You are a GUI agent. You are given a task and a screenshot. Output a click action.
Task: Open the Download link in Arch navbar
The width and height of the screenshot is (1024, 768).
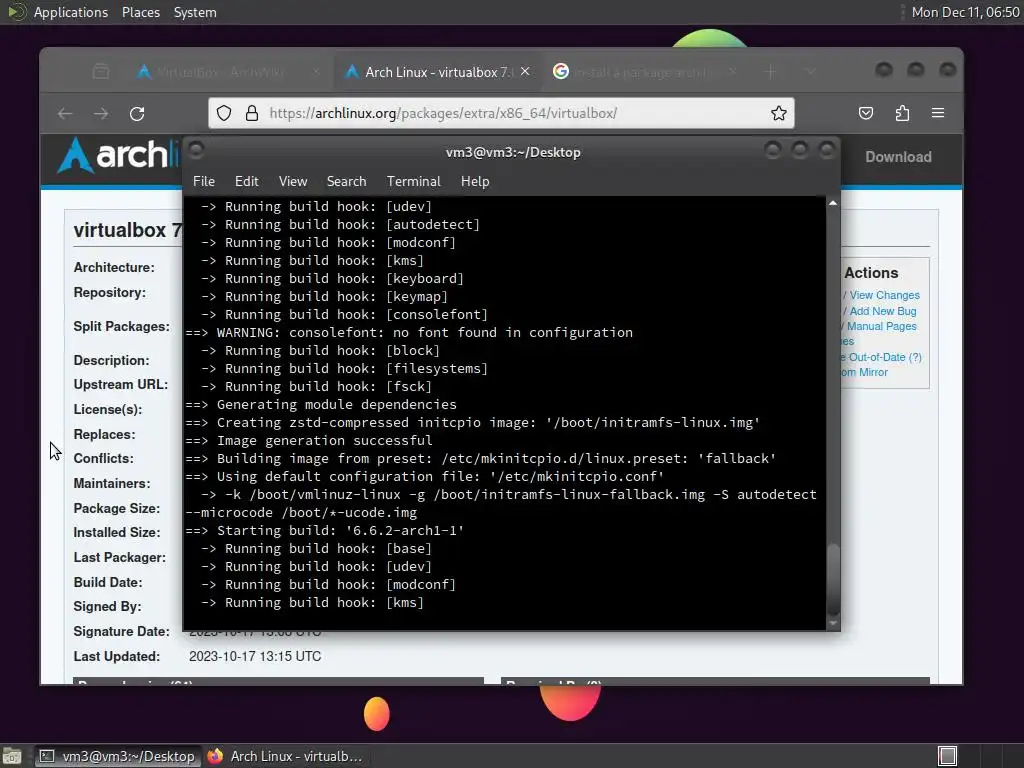(898, 157)
